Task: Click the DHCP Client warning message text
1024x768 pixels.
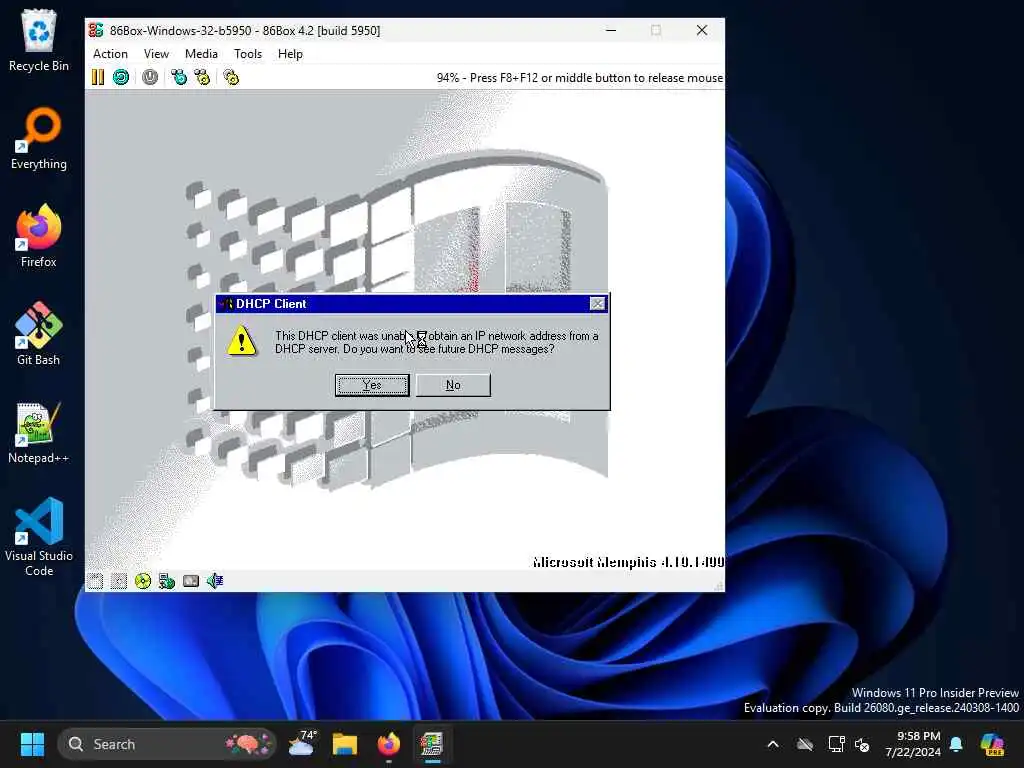Action: coord(436,342)
